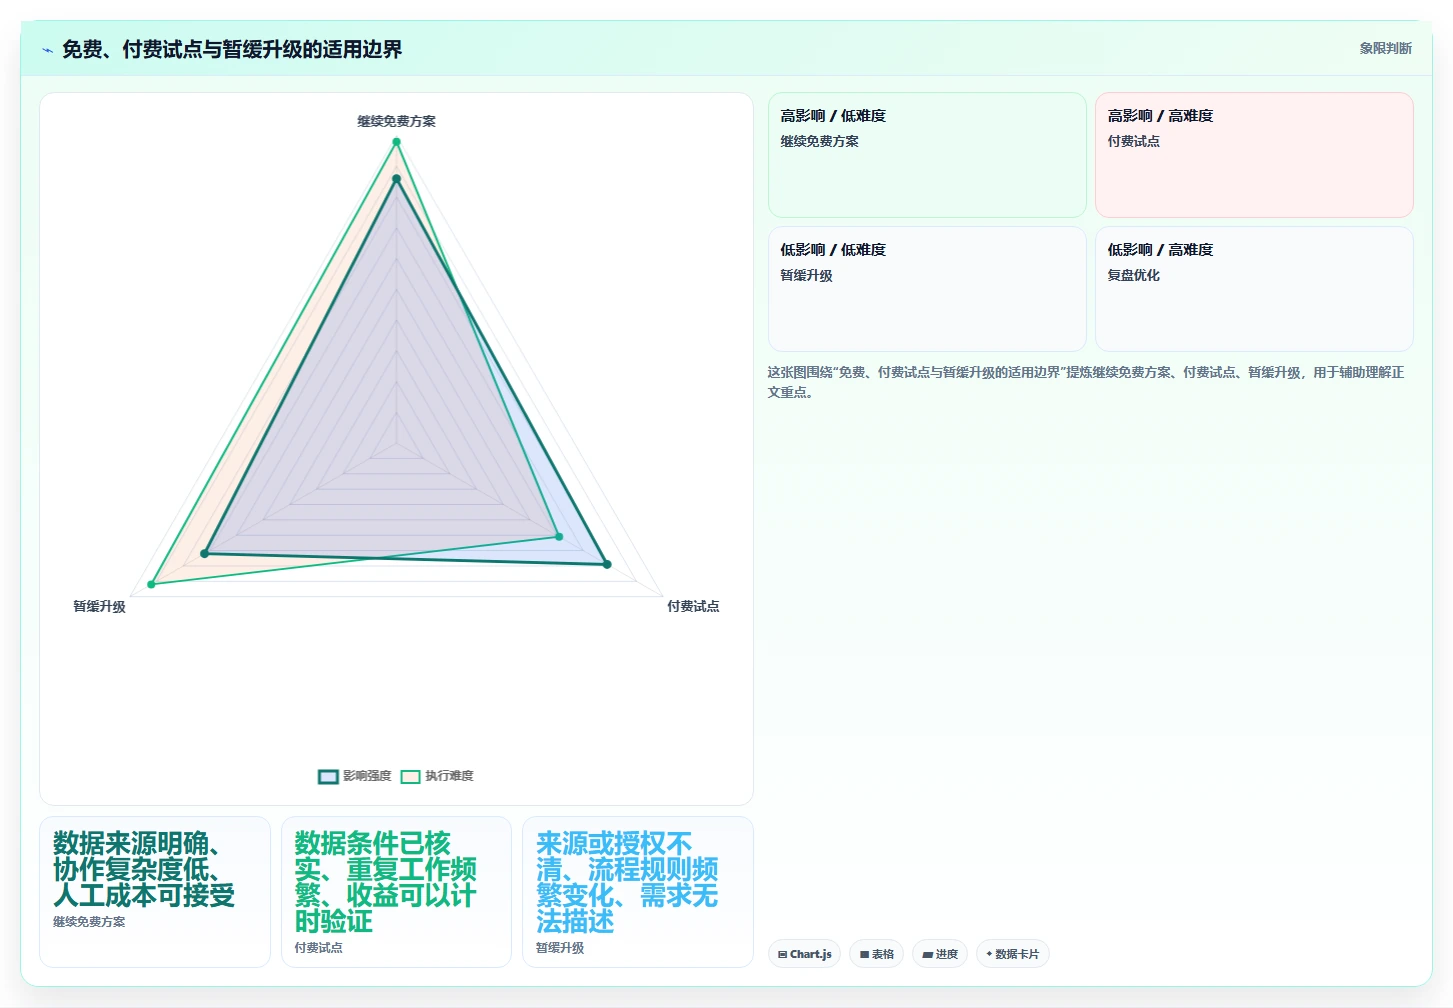This screenshot has width=1453, height=1008.
Task: Open the 数据条件已核实 data card
Action: point(396,892)
